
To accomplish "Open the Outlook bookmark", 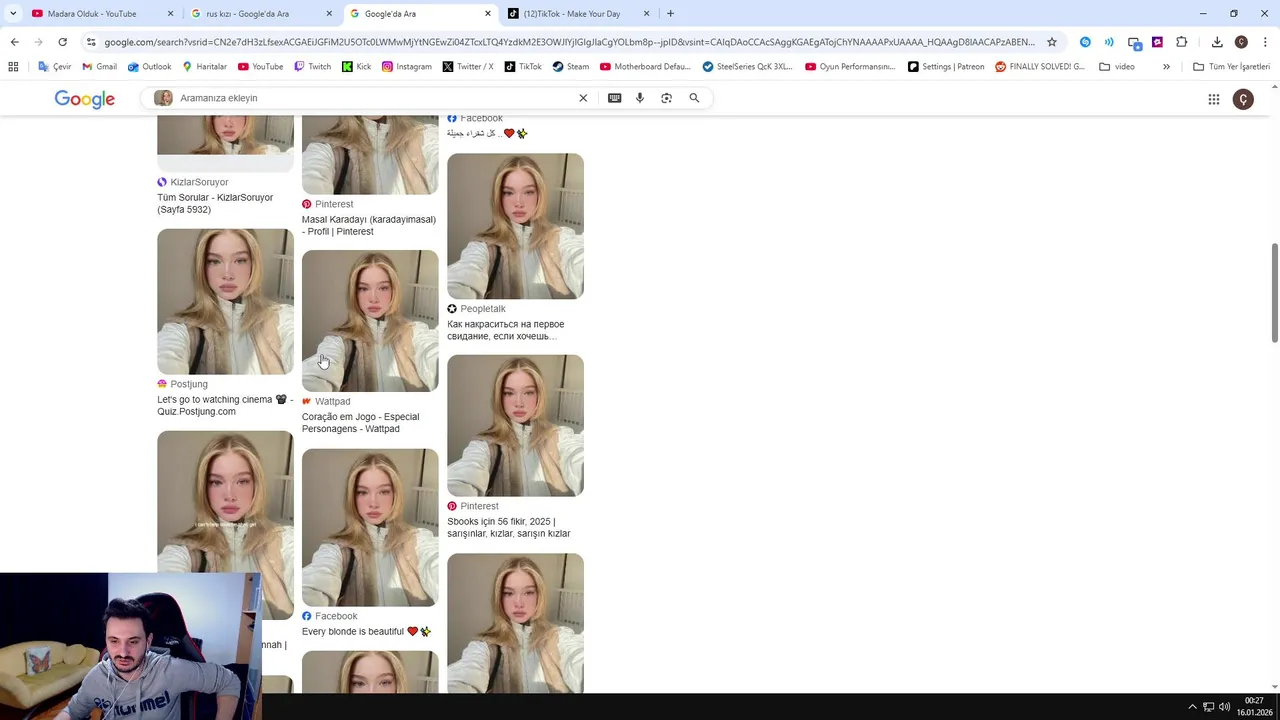I will coord(149,67).
